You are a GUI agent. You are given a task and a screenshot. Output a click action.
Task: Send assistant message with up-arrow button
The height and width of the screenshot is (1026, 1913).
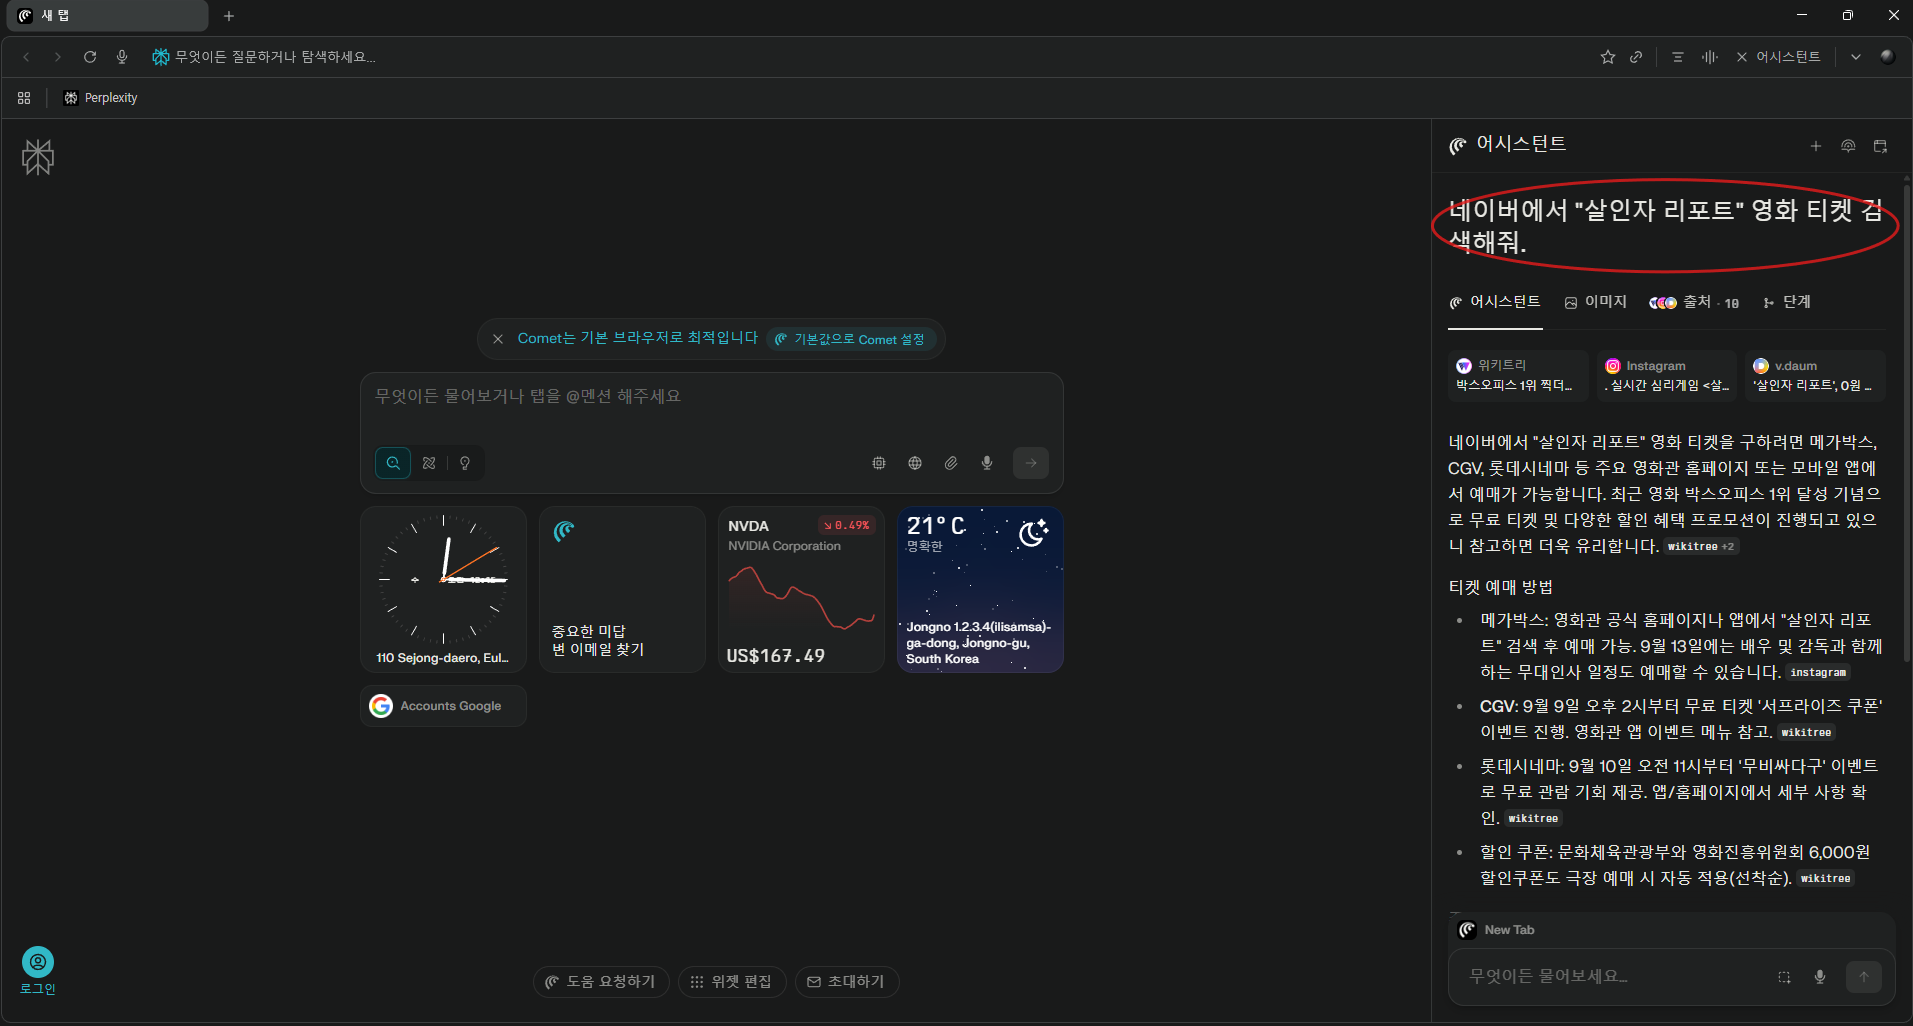click(x=1864, y=977)
